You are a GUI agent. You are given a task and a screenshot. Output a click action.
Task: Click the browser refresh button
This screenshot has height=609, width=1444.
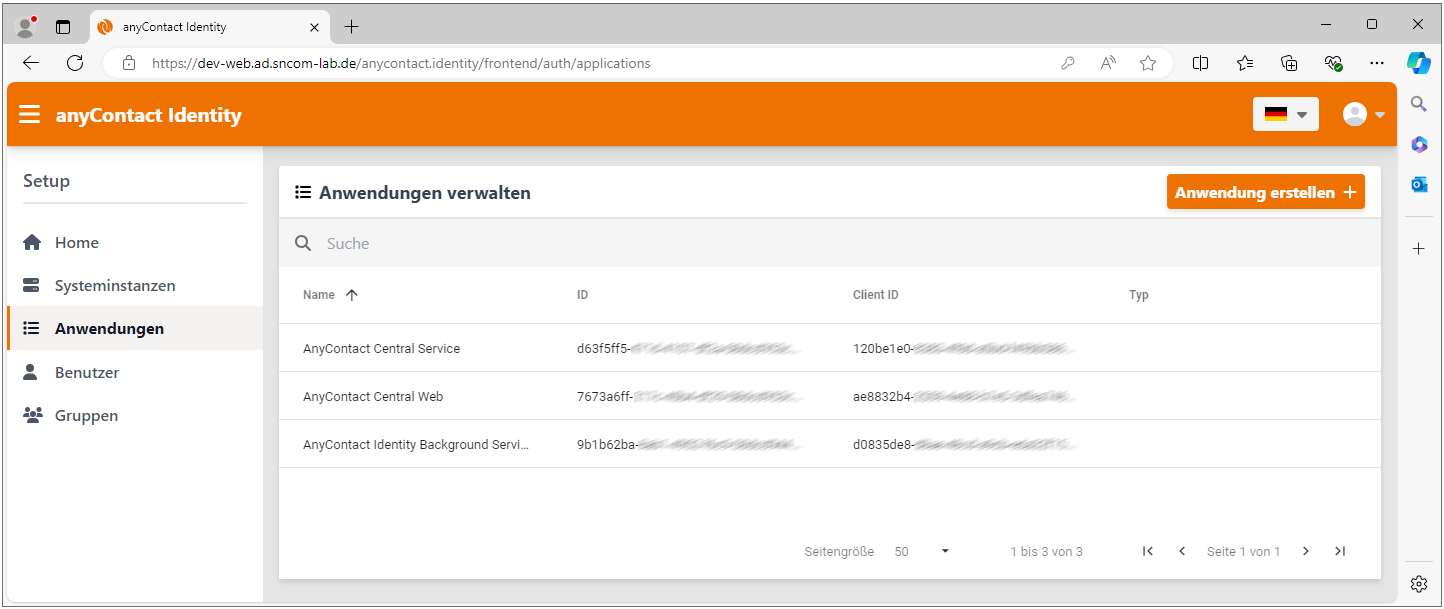(x=75, y=63)
